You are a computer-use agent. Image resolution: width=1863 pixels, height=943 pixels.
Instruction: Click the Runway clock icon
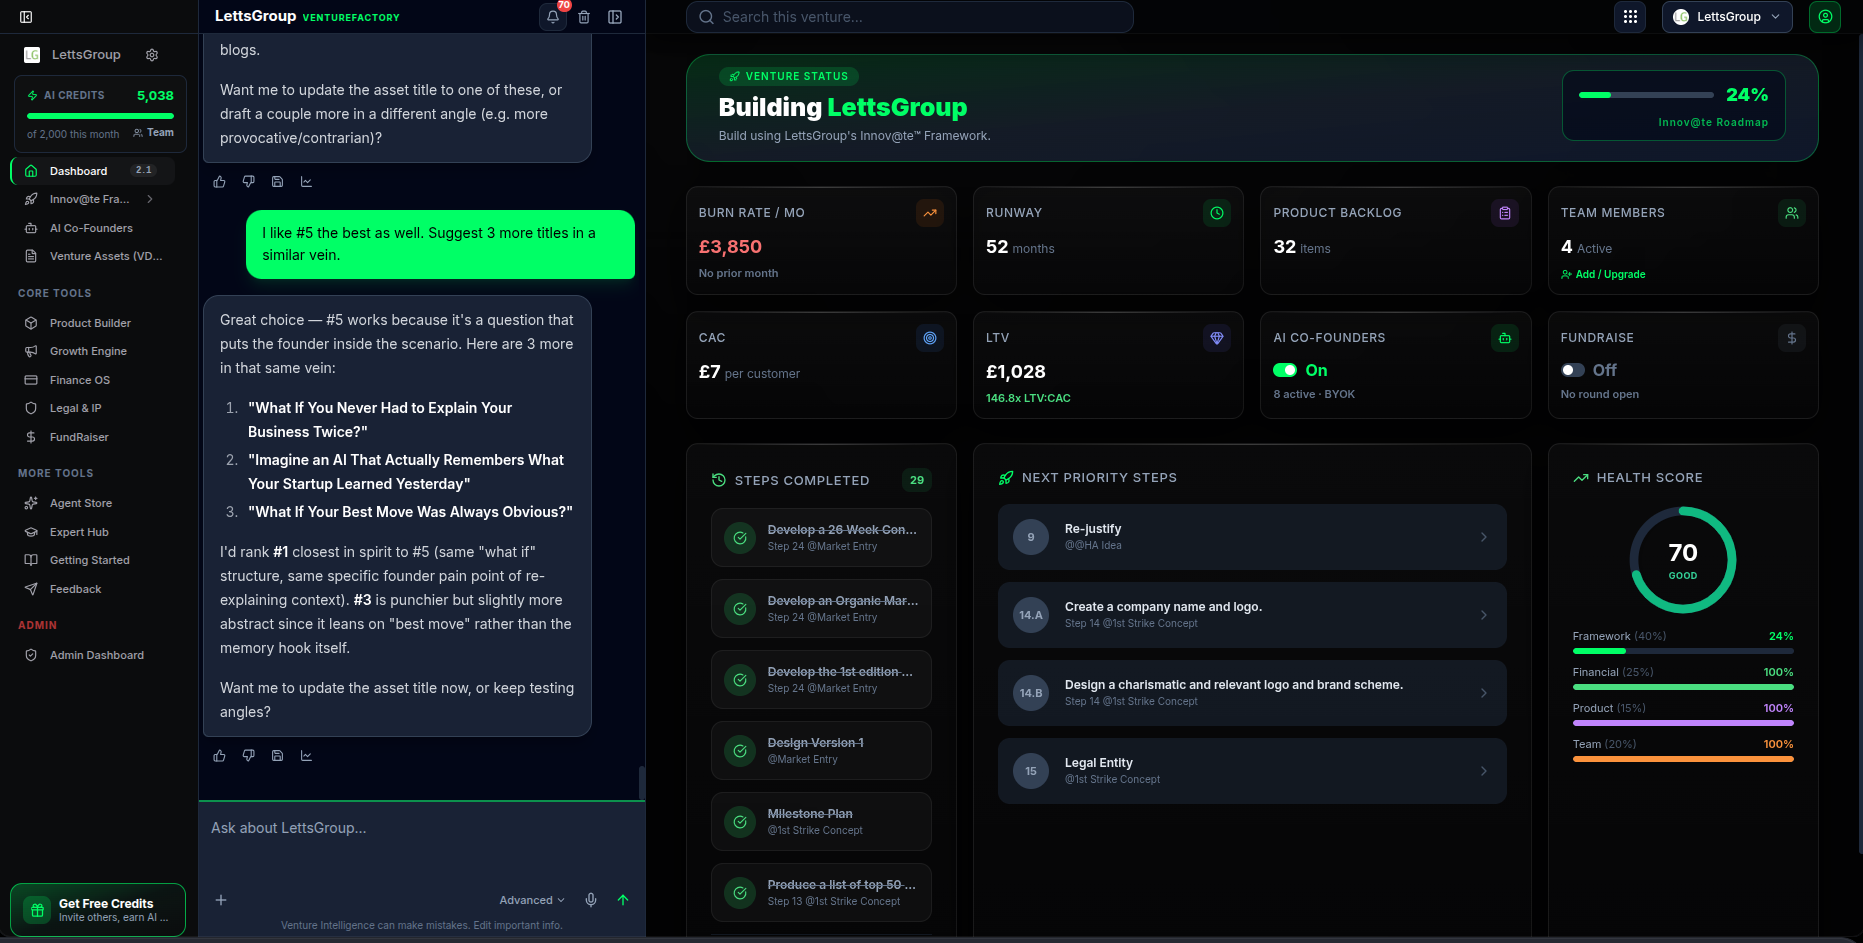point(1217,213)
